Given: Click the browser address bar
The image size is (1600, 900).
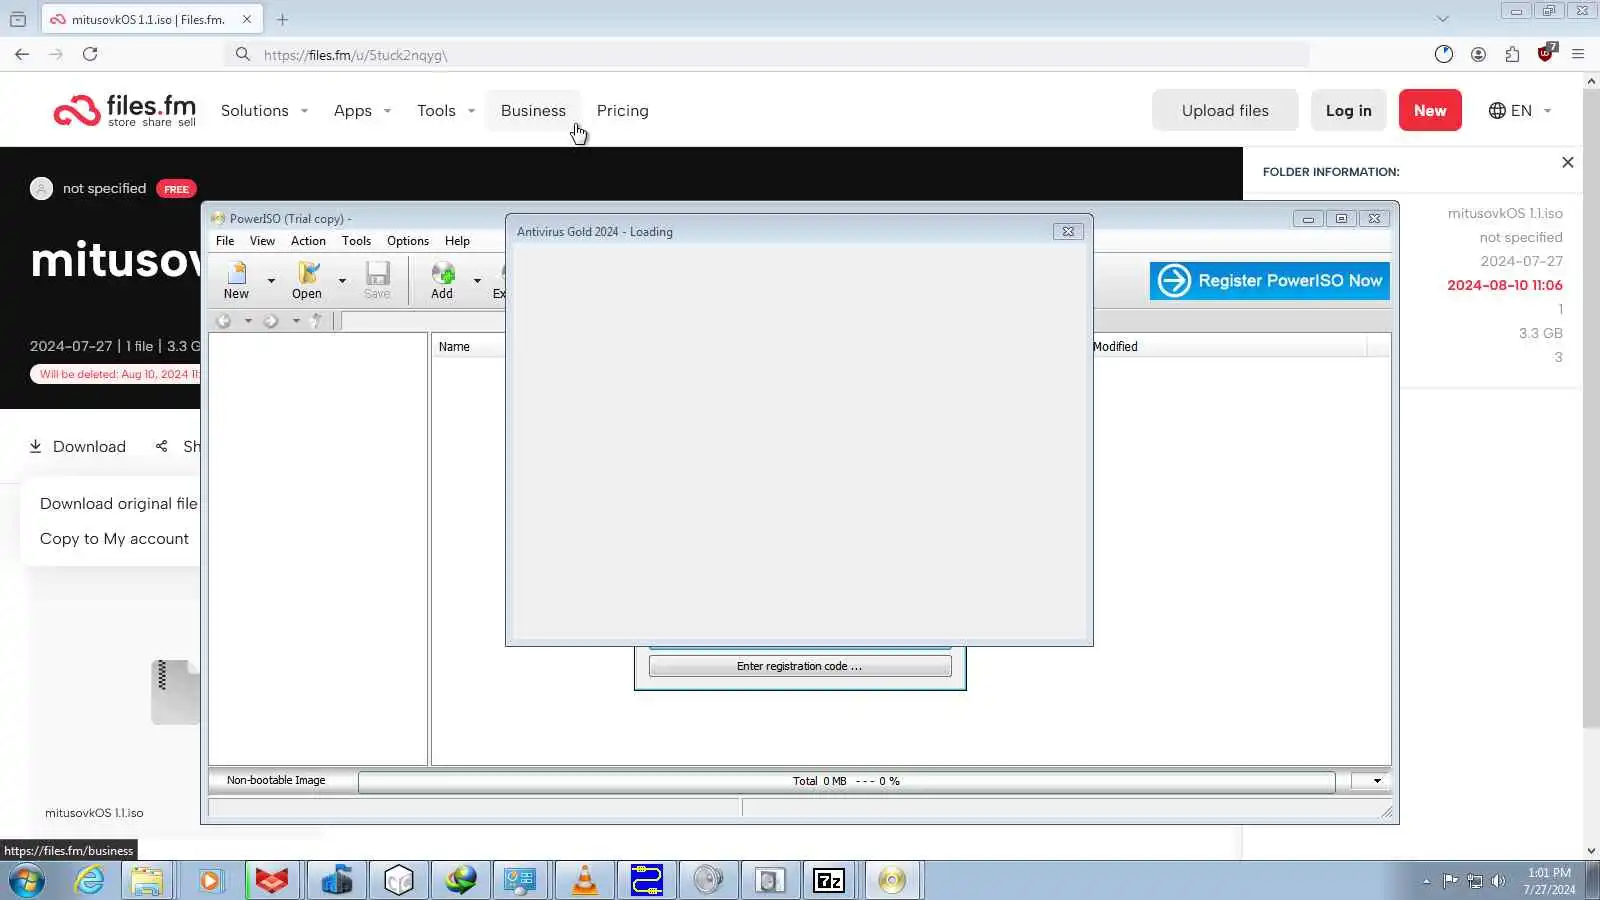Looking at the screenshot, I should click(768, 54).
